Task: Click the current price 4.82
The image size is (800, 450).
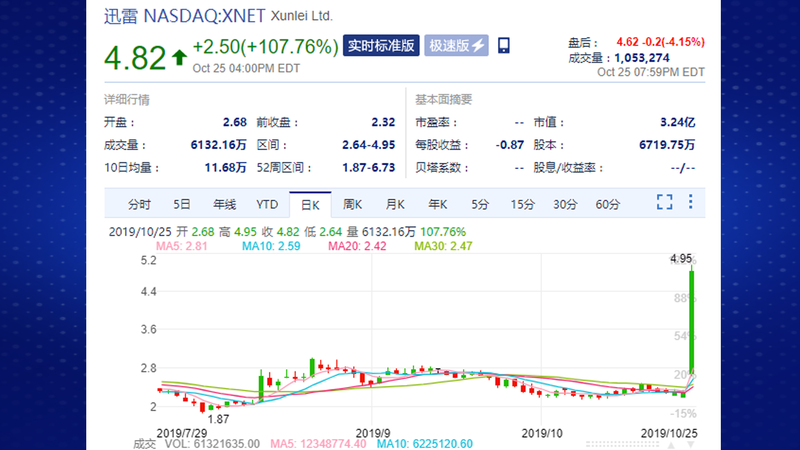Action: click(x=135, y=58)
